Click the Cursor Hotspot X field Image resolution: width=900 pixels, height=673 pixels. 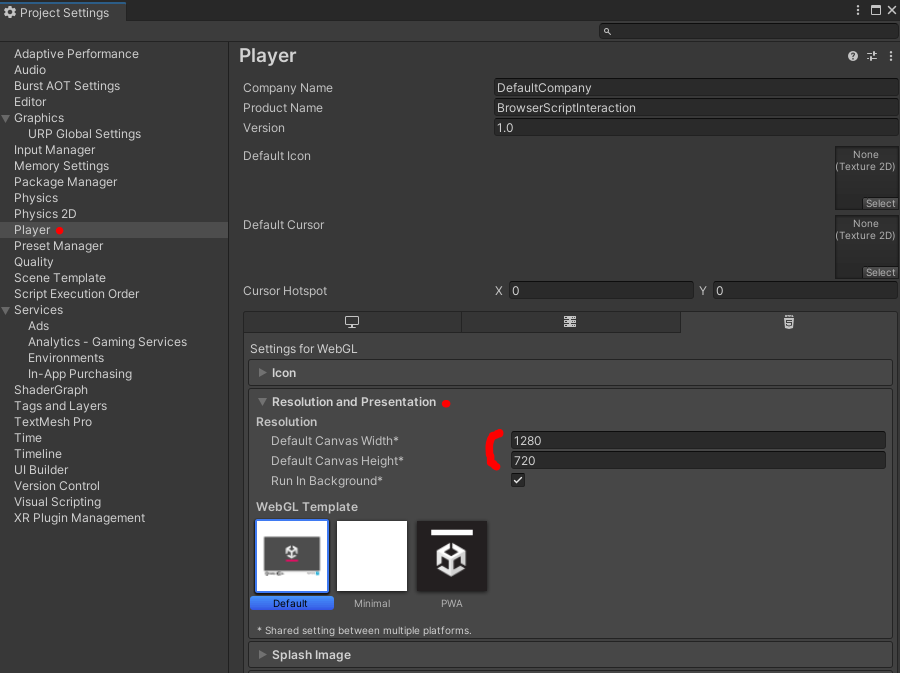[x=601, y=291]
